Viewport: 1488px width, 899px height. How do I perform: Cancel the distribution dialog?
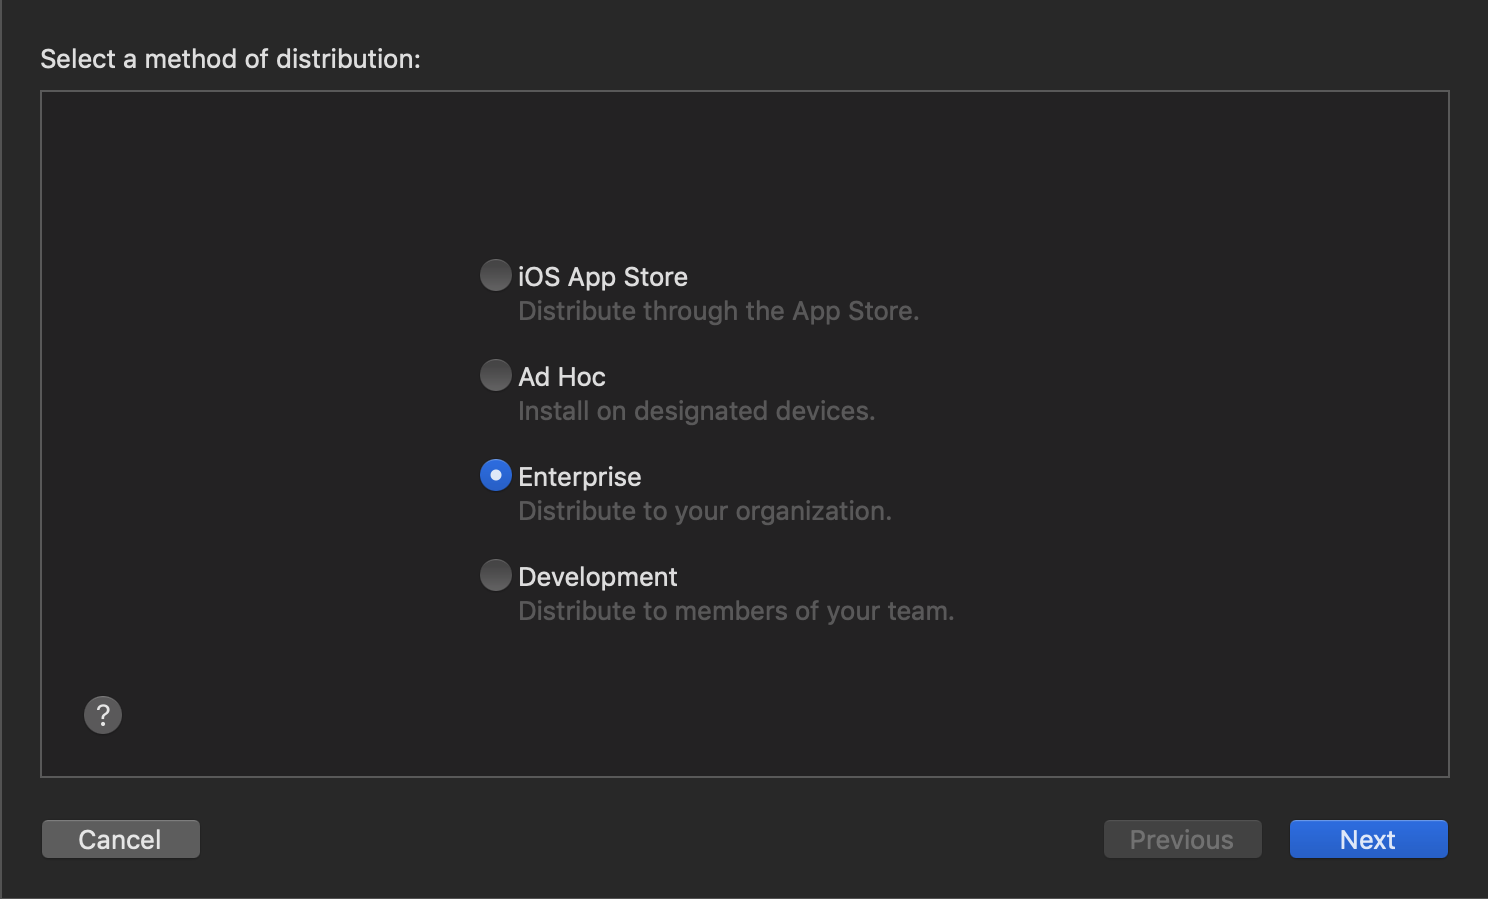121,839
